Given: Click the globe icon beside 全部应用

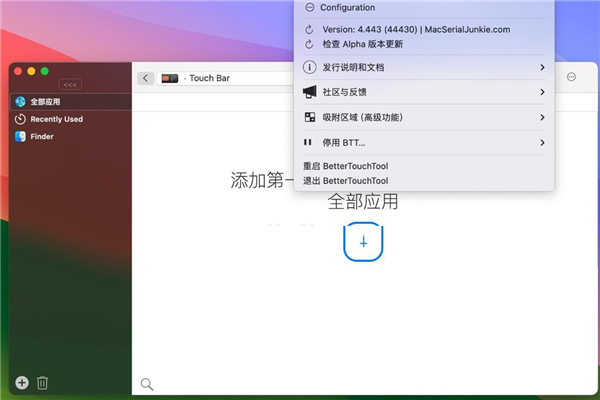Looking at the screenshot, I should 20,102.
